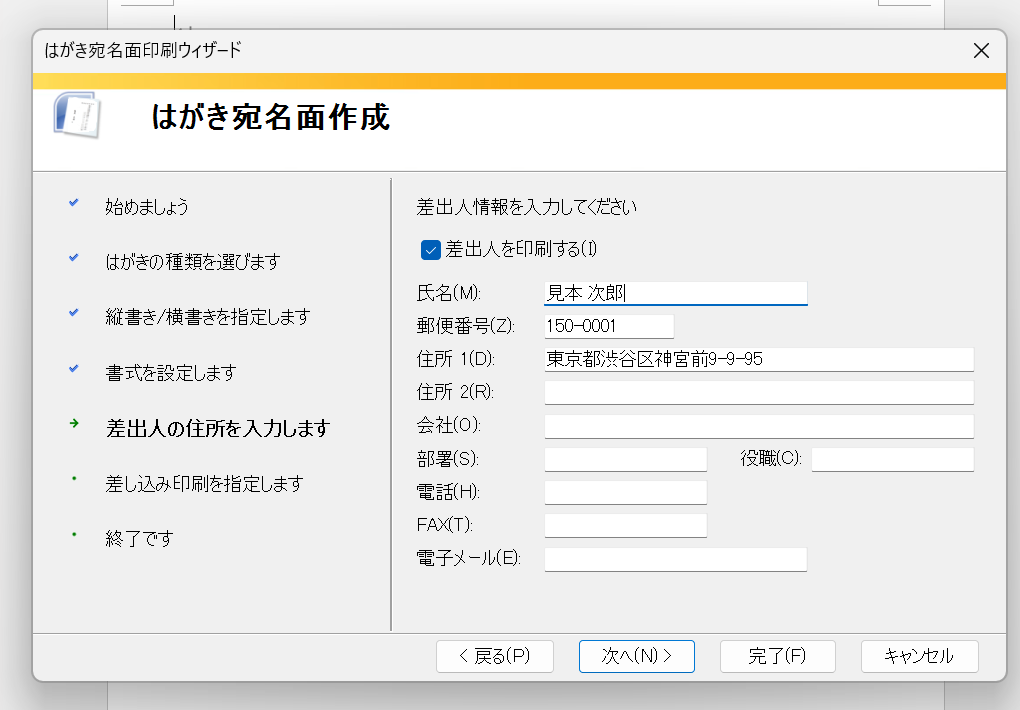Focus the 郵便番号 postal code field

click(x=609, y=326)
